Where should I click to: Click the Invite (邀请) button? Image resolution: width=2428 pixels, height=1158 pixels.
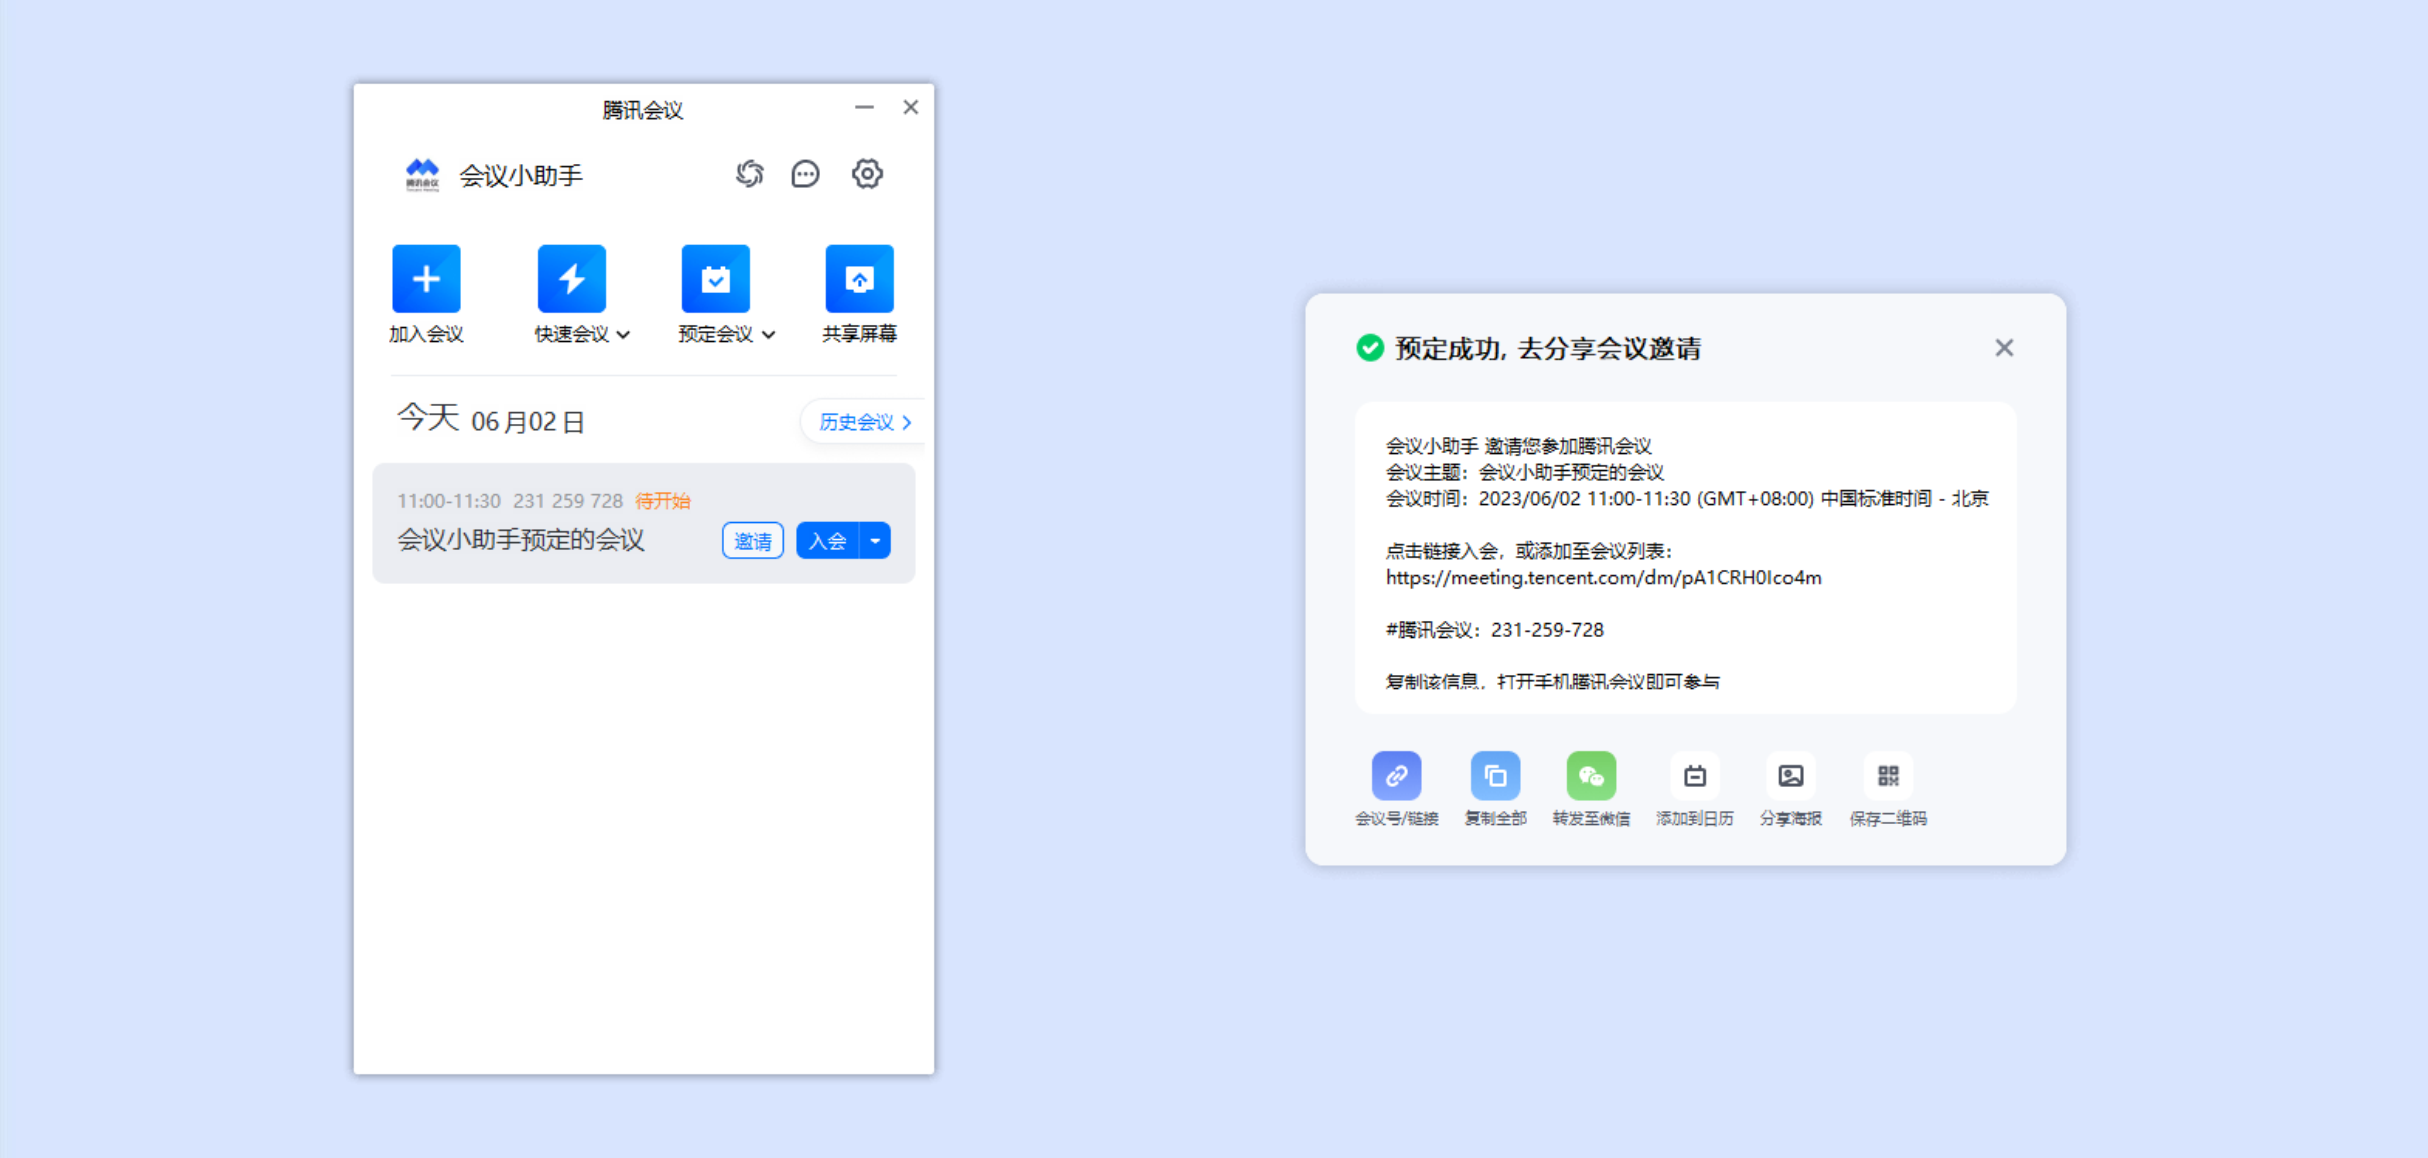[x=753, y=541]
